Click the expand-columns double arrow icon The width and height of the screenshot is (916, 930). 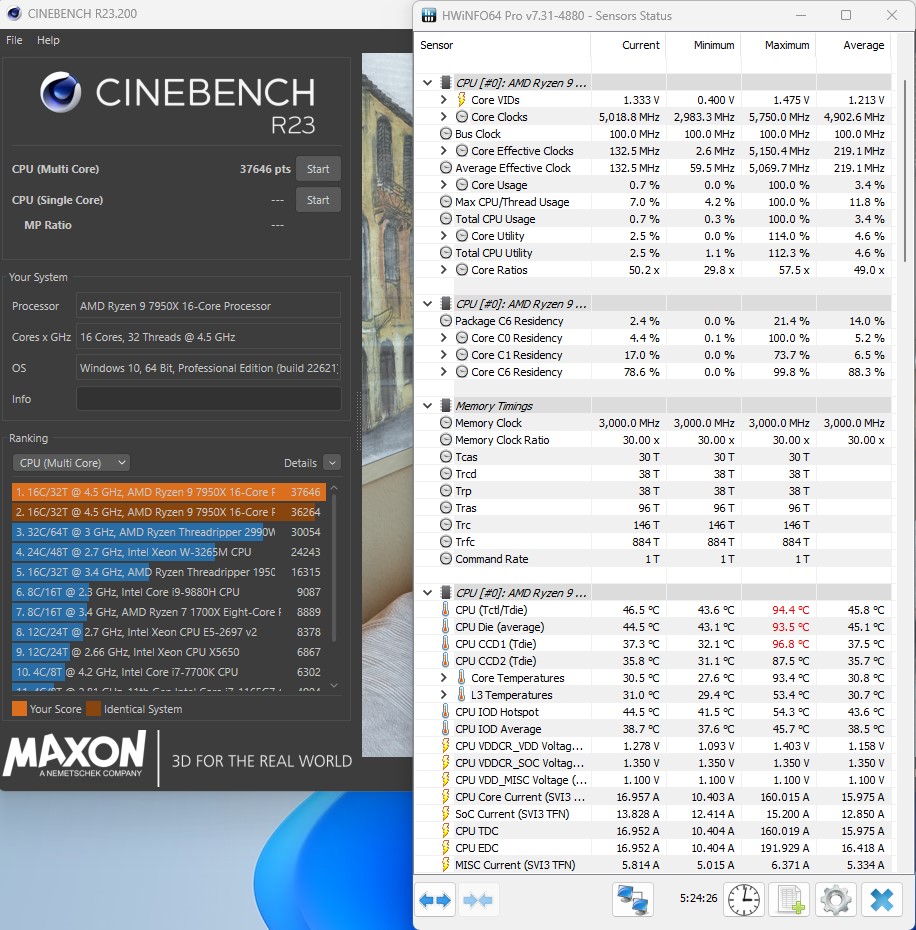pyautogui.click(x=435, y=900)
